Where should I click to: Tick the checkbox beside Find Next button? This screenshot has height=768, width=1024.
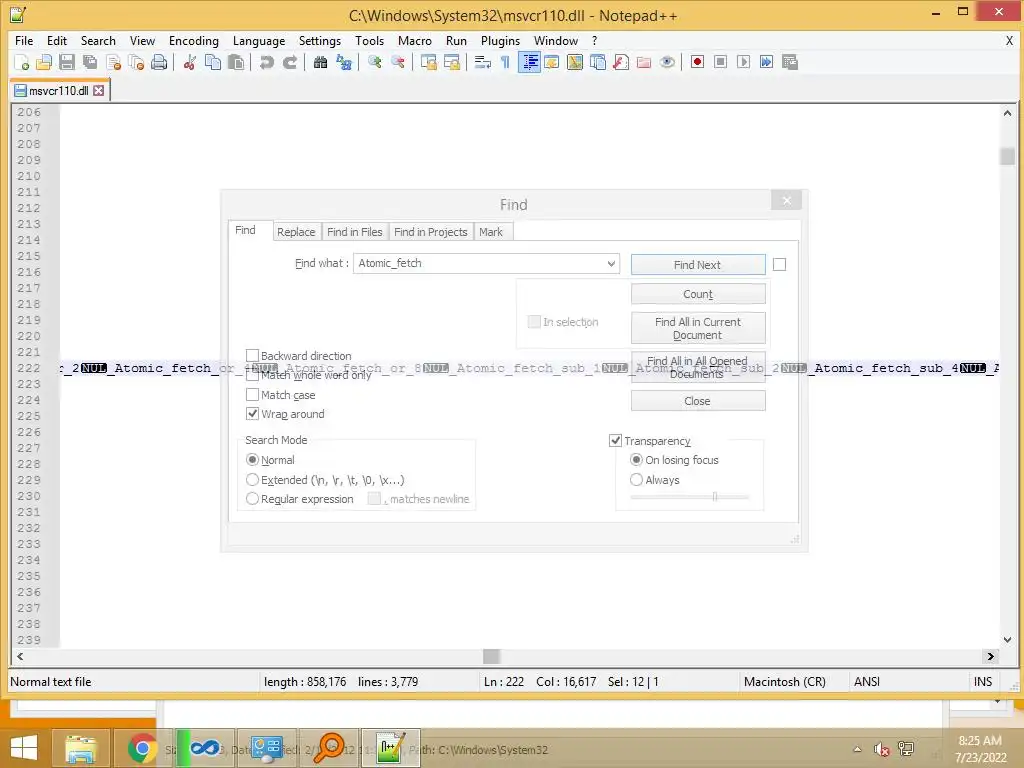coord(779,264)
